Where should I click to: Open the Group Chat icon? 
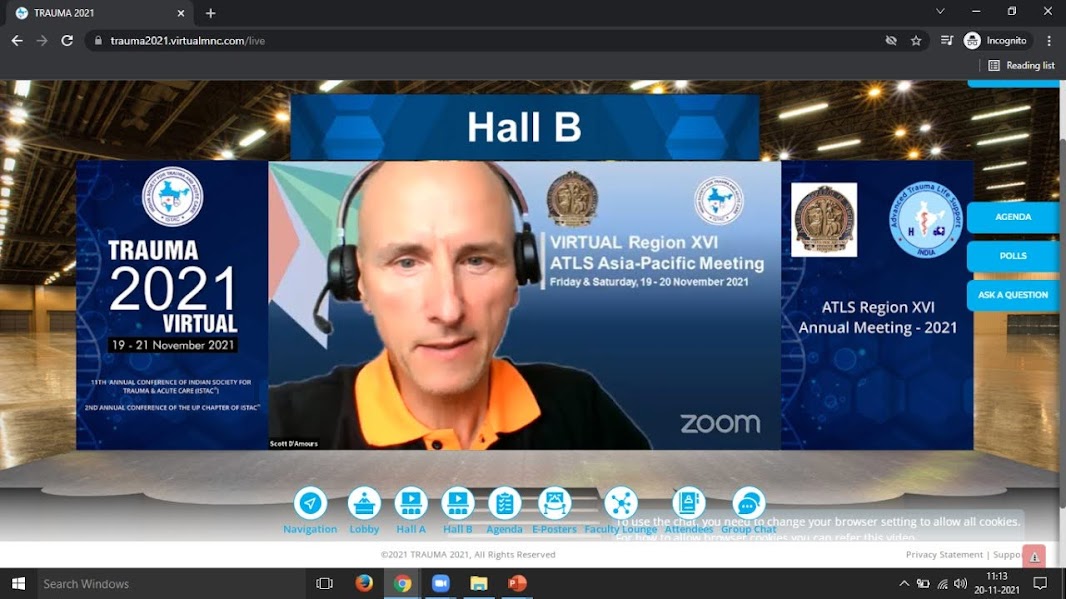pos(748,503)
